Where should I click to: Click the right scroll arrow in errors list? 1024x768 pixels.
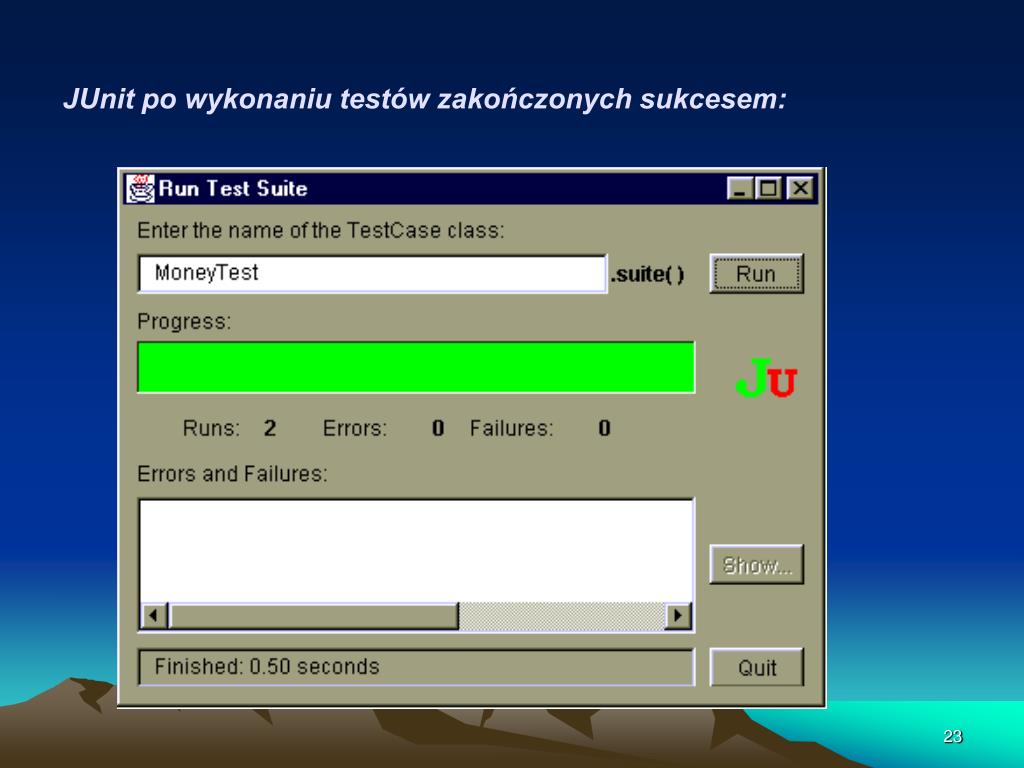678,616
